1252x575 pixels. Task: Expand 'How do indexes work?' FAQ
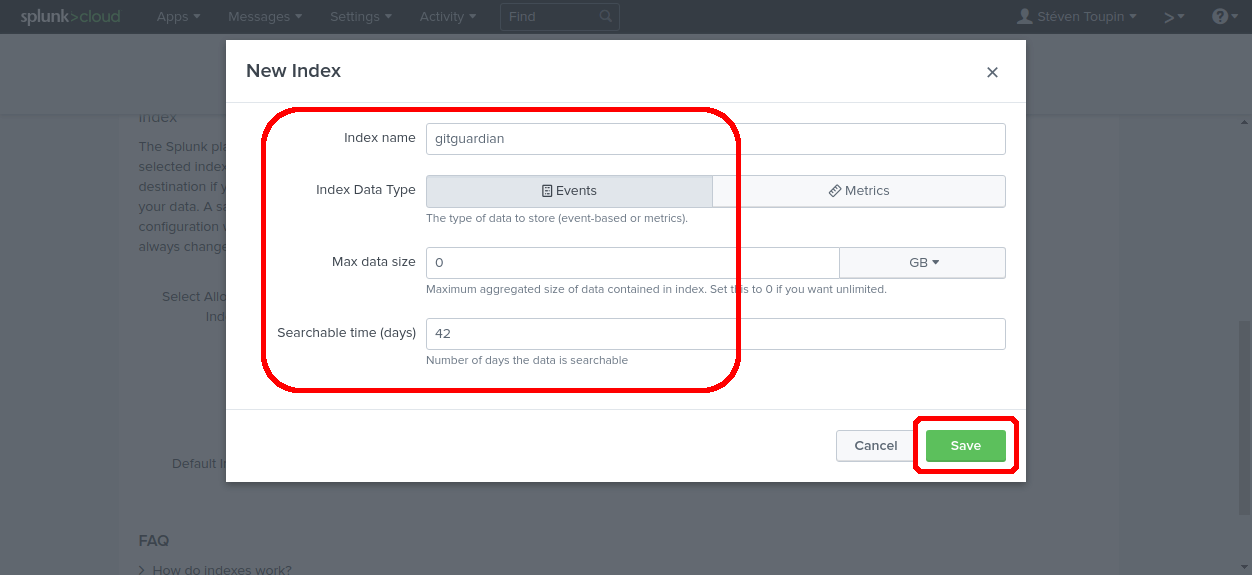pos(215,570)
